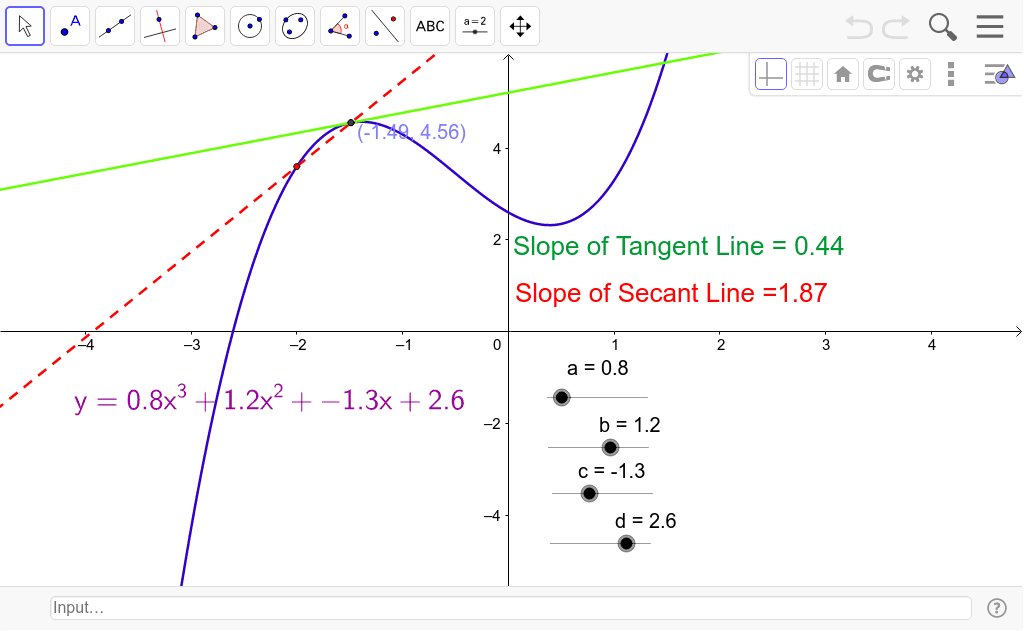This screenshot has width=1024, height=631.
Task: Click the Input text field
Action: [x=510, y=608]
